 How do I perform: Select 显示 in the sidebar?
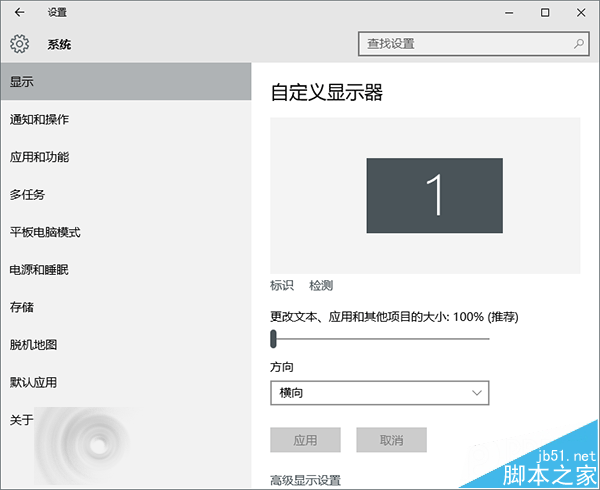pyautogui.click(x=126, y=81)
